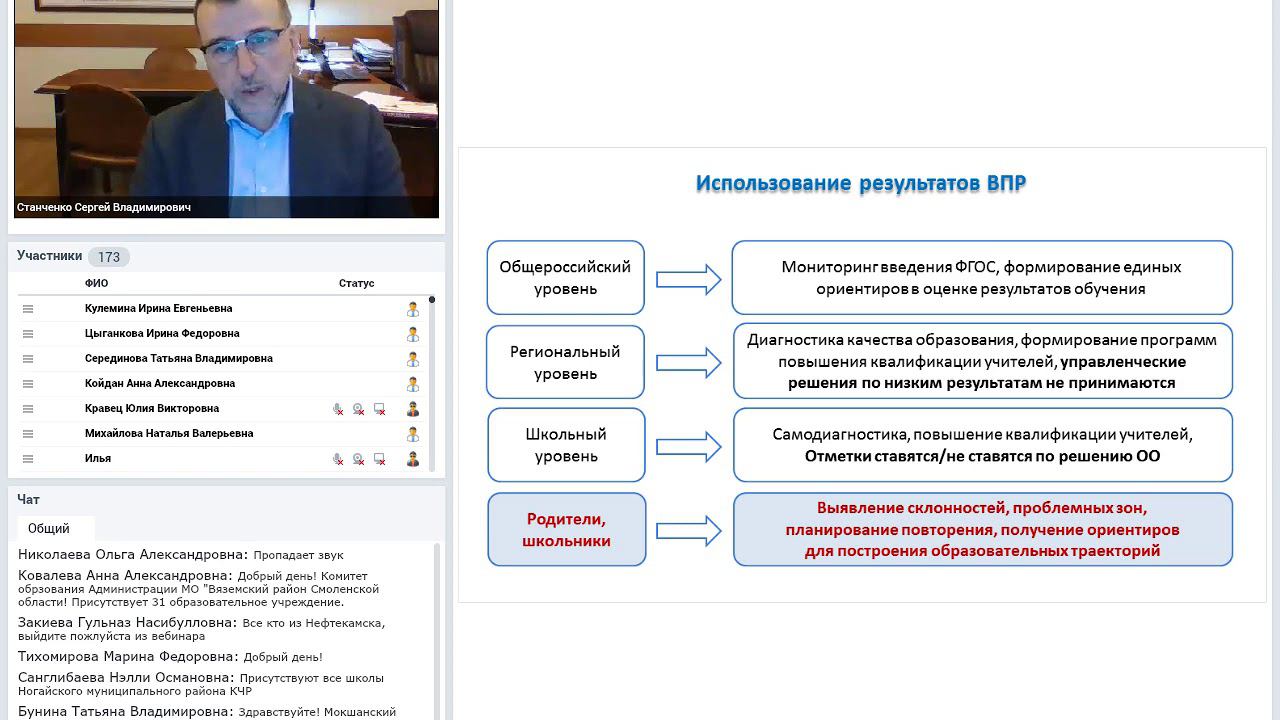Image resolution: width=1280 pixels, height=720 pixels.
Task: Open row menu for Серединова Татьяна Владимировна
Action: [x=28, y=359]
